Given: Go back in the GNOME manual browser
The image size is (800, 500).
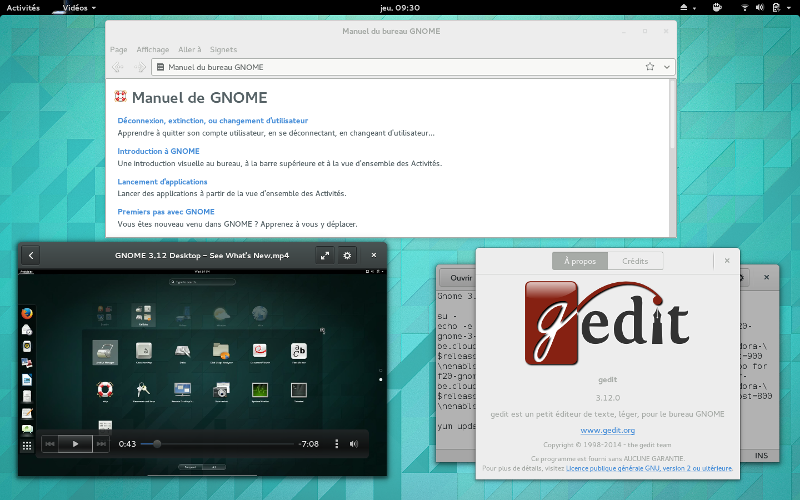Looking at the screenshot, I should (118, 67).
